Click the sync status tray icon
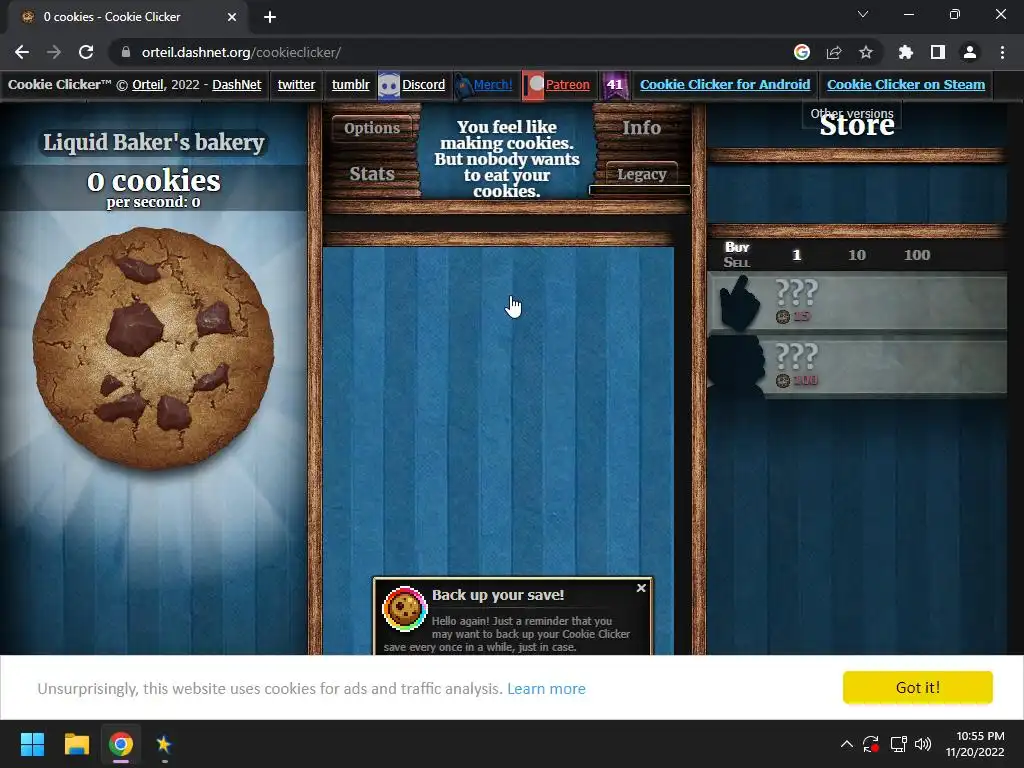Screen dimensions: 1024x768 point(871,744)
